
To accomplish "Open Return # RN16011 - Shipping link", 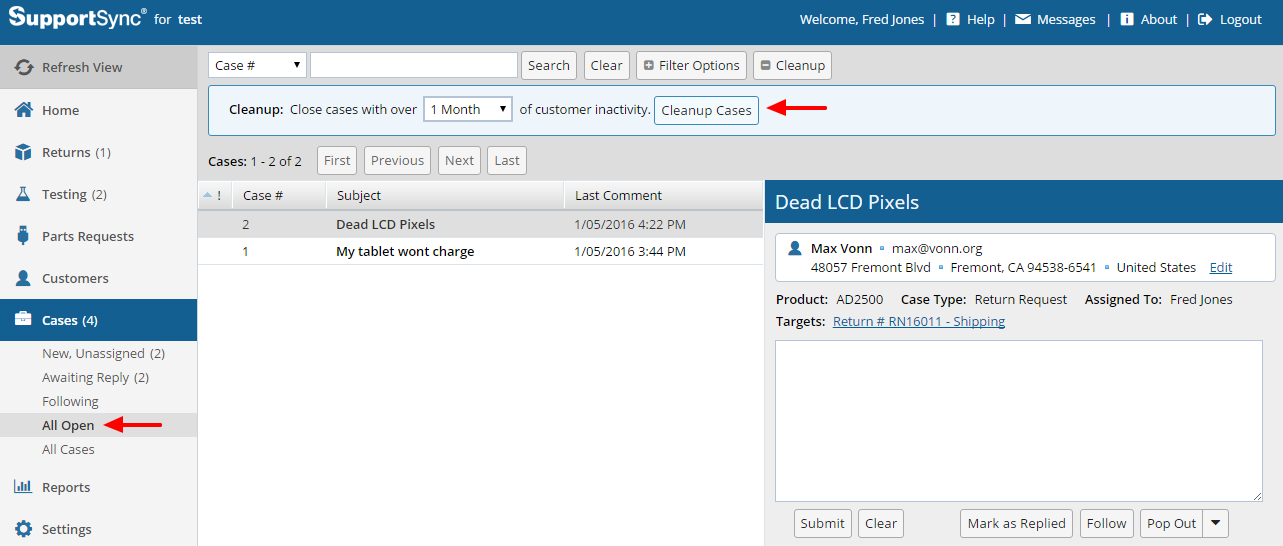I will pyautogui.click(x=918, y=321).
